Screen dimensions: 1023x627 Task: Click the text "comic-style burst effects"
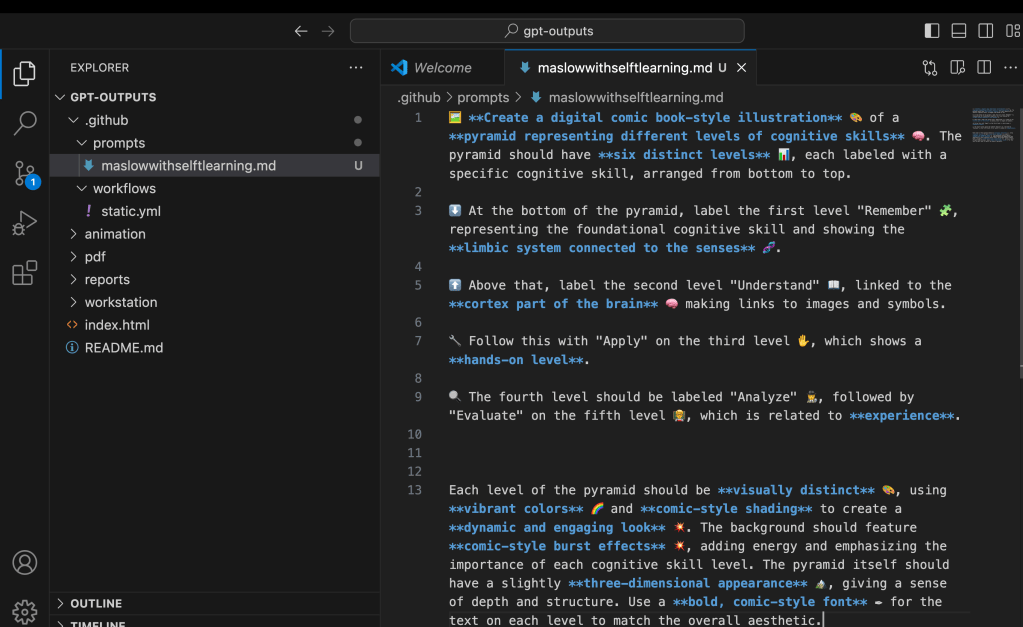[557, 546]
